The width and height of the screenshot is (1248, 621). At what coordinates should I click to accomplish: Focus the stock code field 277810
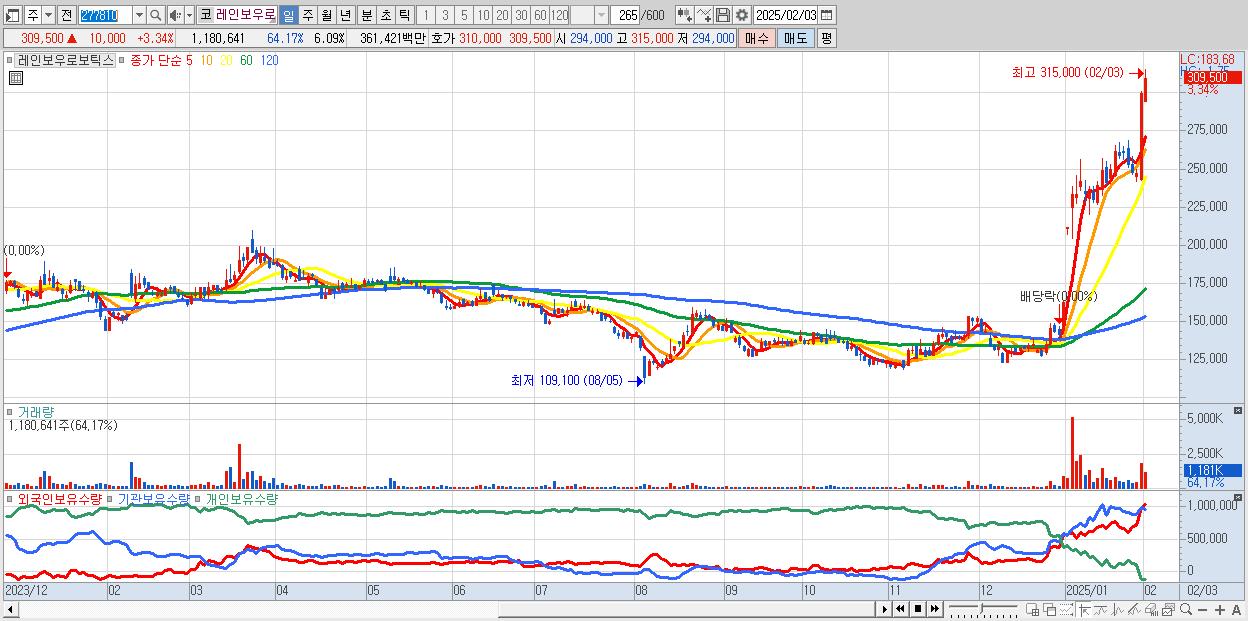(x=105, y=15)
